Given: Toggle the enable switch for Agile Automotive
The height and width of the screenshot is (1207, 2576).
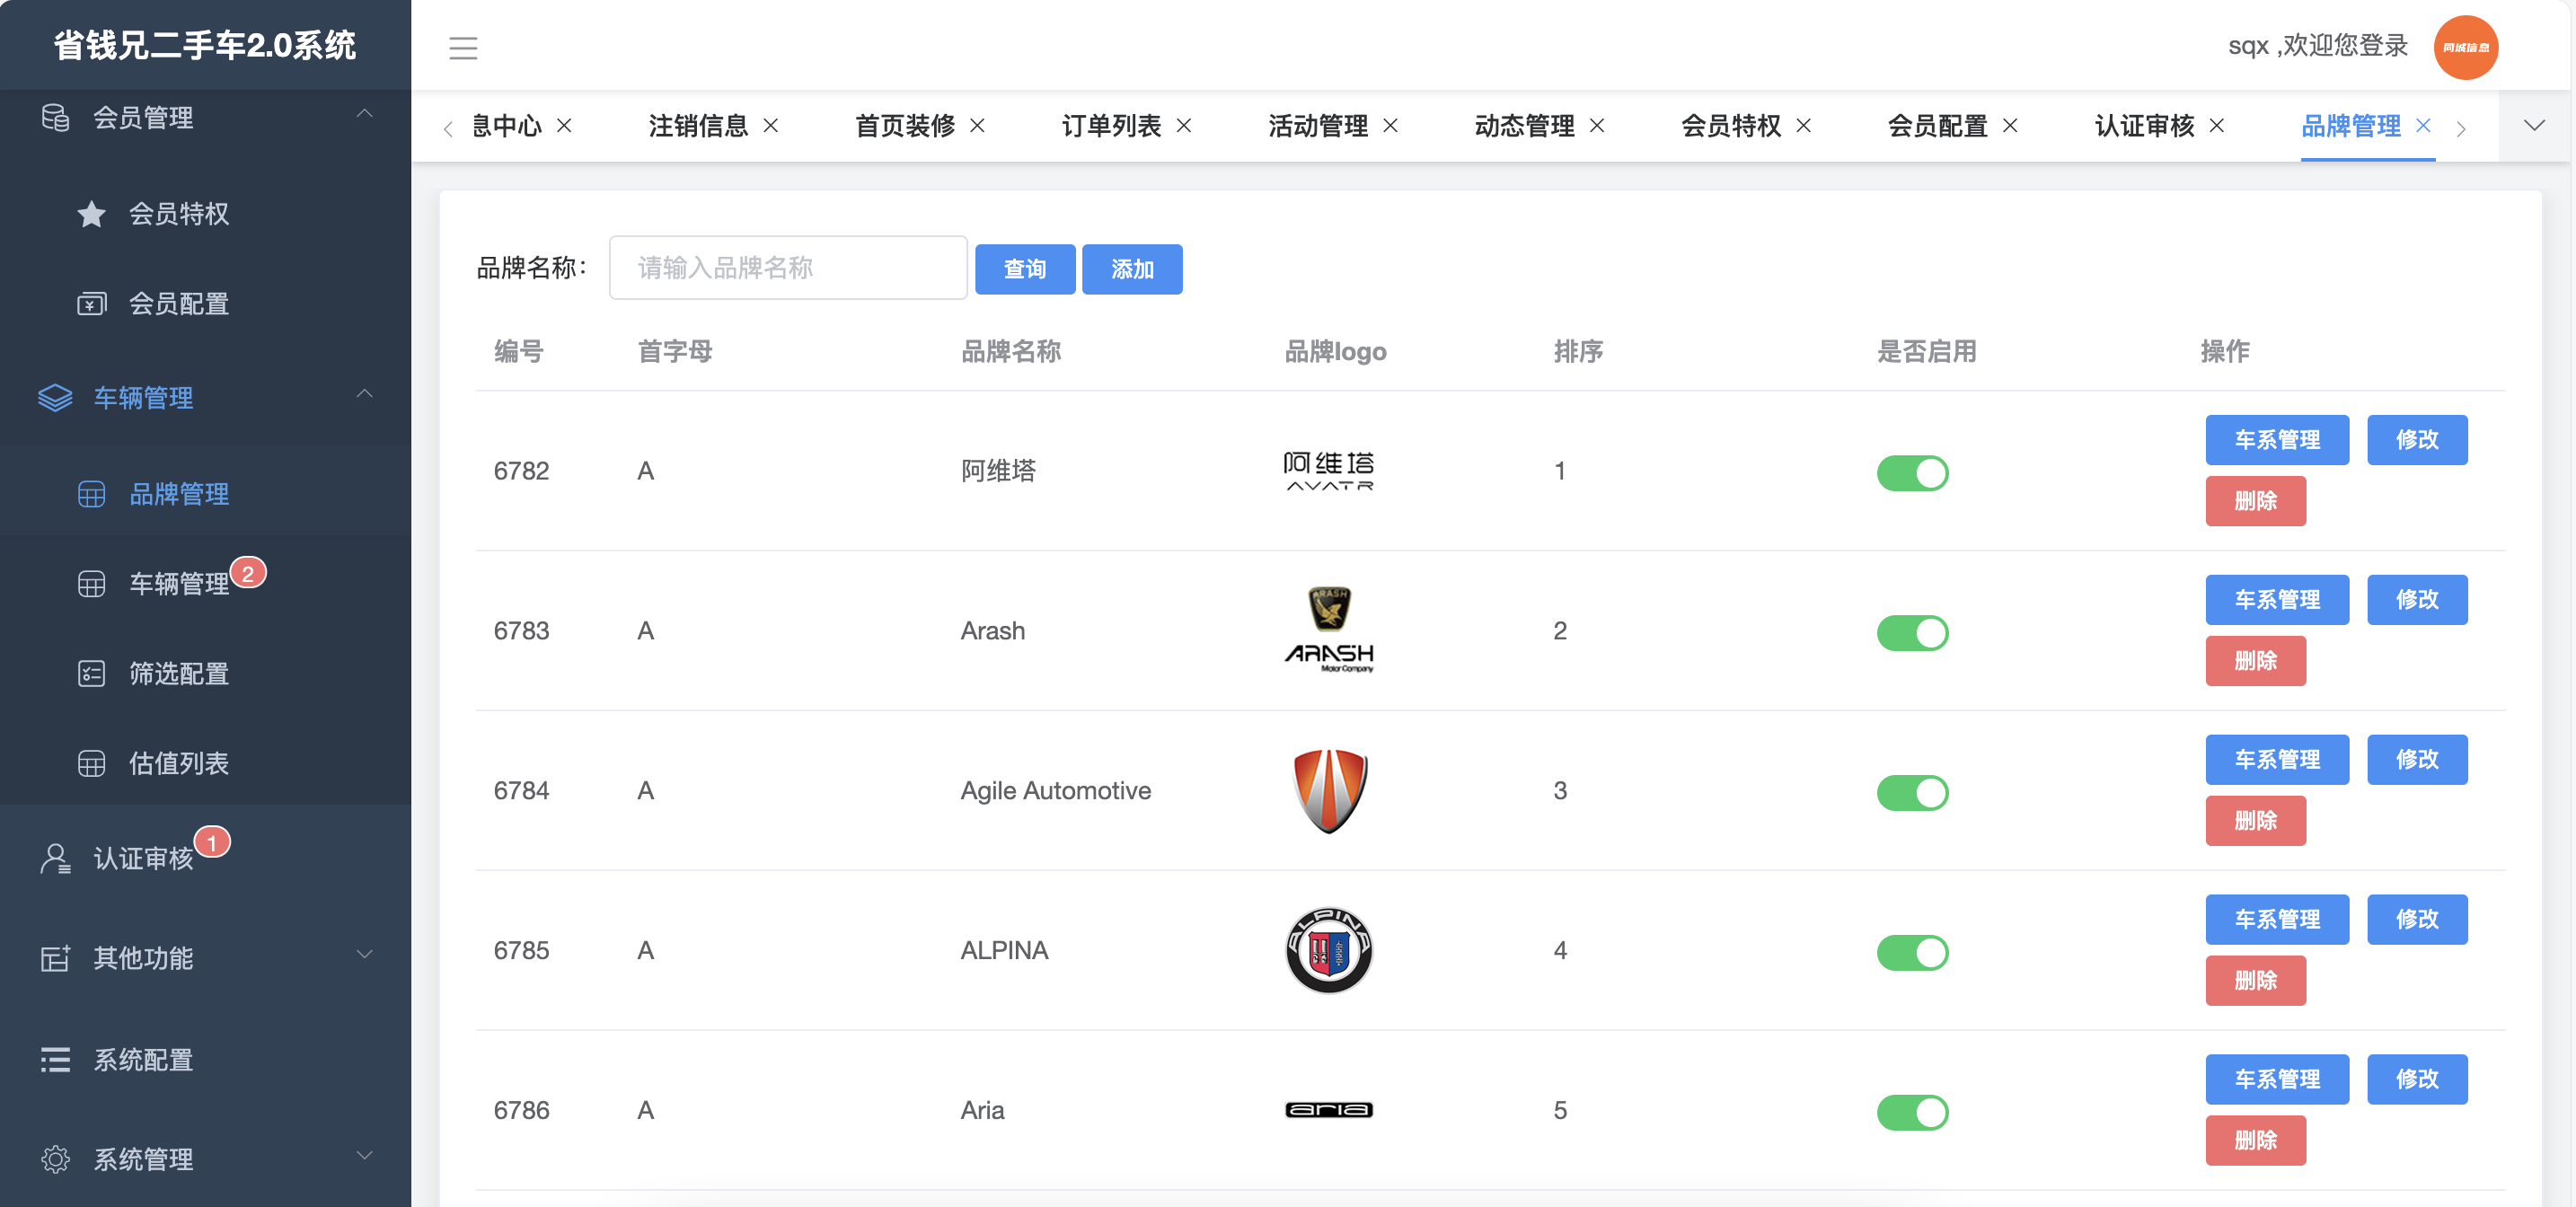Looking at the screenshot, I should (x=1912, y=792).
